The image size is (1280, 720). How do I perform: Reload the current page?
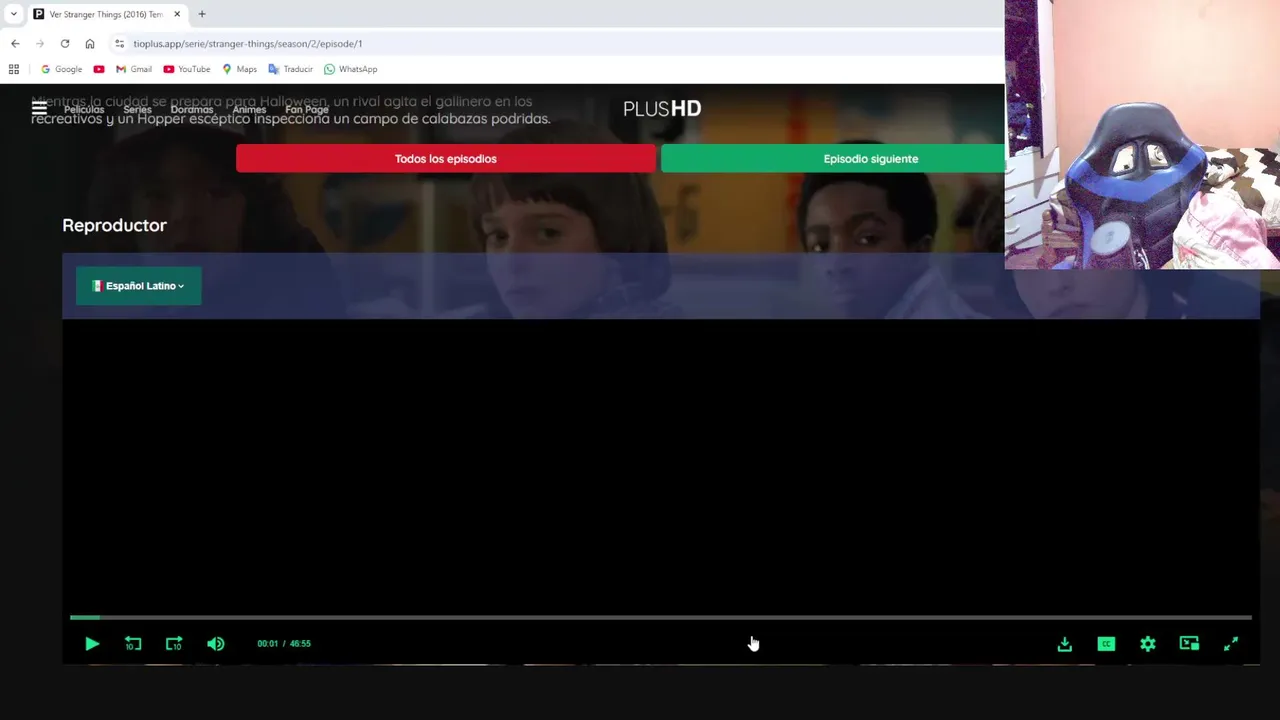point(65,44)
